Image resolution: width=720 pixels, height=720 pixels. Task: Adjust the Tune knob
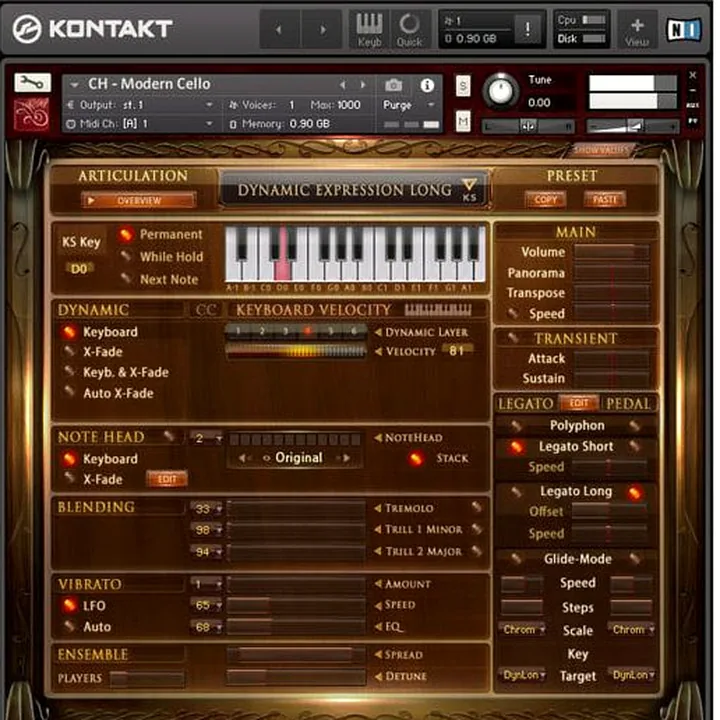pyautogui.click(x=500, y=90)
